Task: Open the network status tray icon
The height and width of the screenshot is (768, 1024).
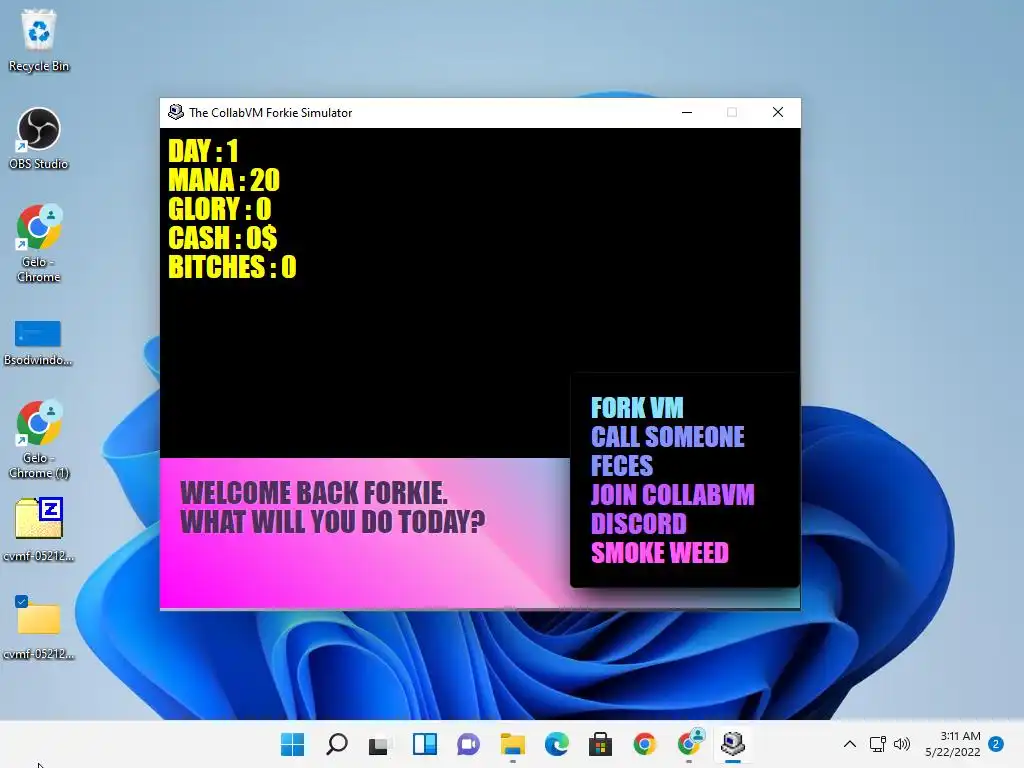Action: 878,744
